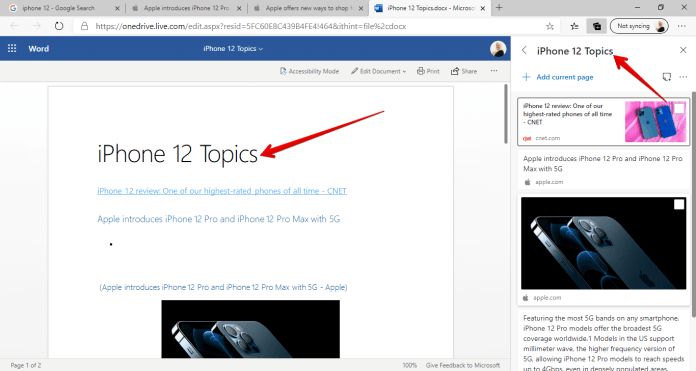Open the dark iPhone 12 Pro image card
696x371 pixels.
[604, 249]
